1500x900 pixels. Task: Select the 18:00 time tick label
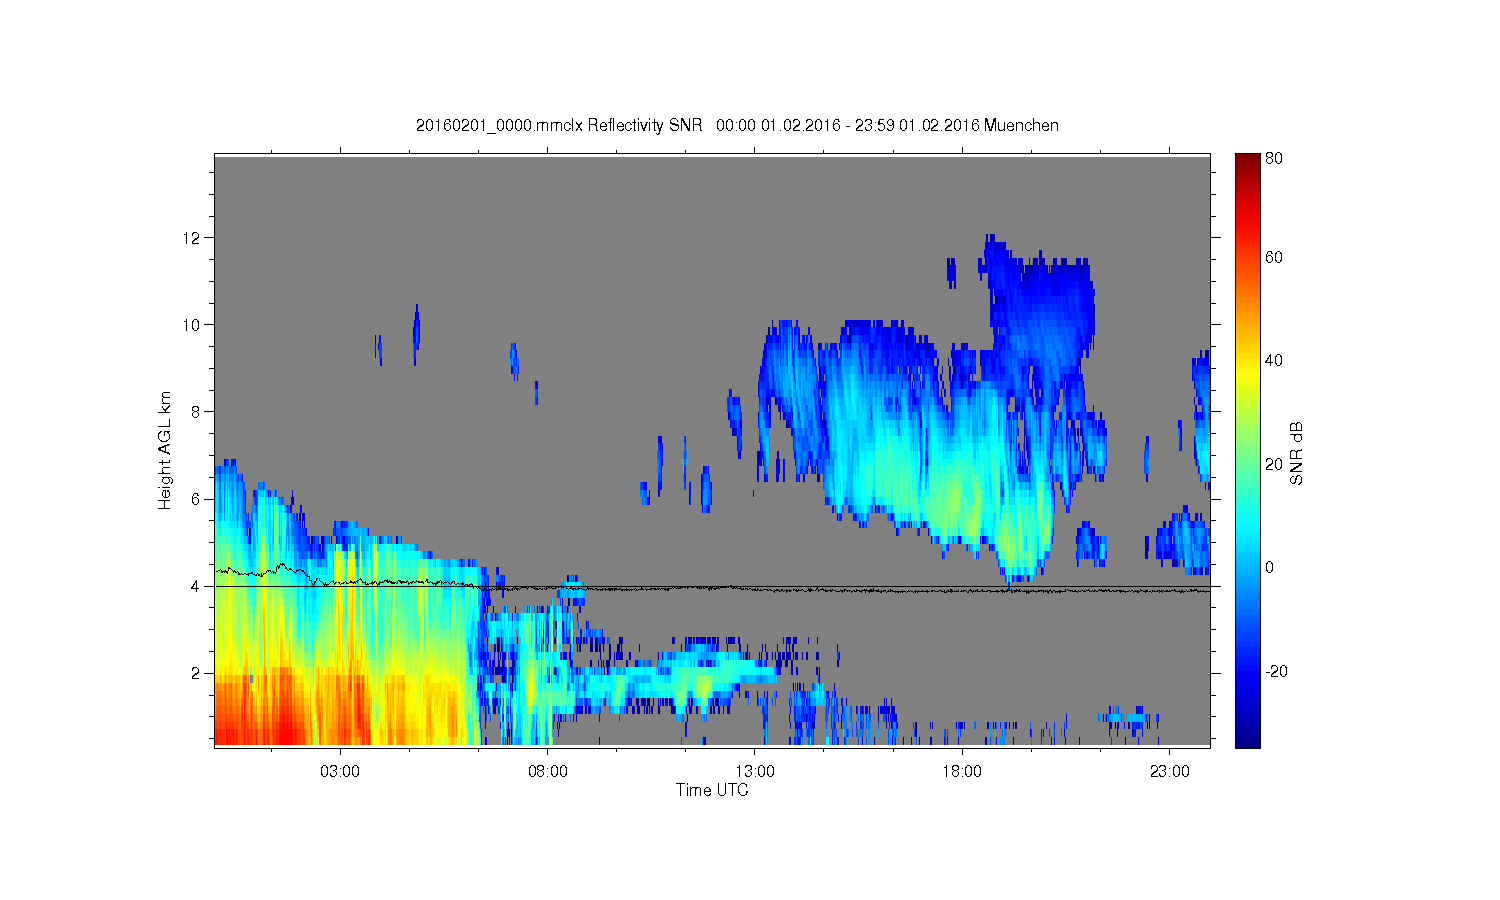click(962, 771)
